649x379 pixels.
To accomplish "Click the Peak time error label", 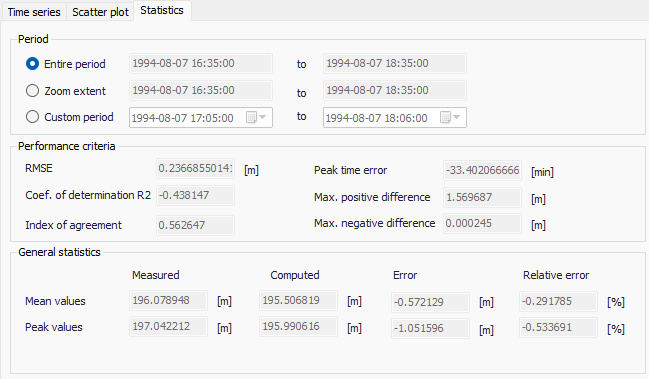I will pos(351,170).
